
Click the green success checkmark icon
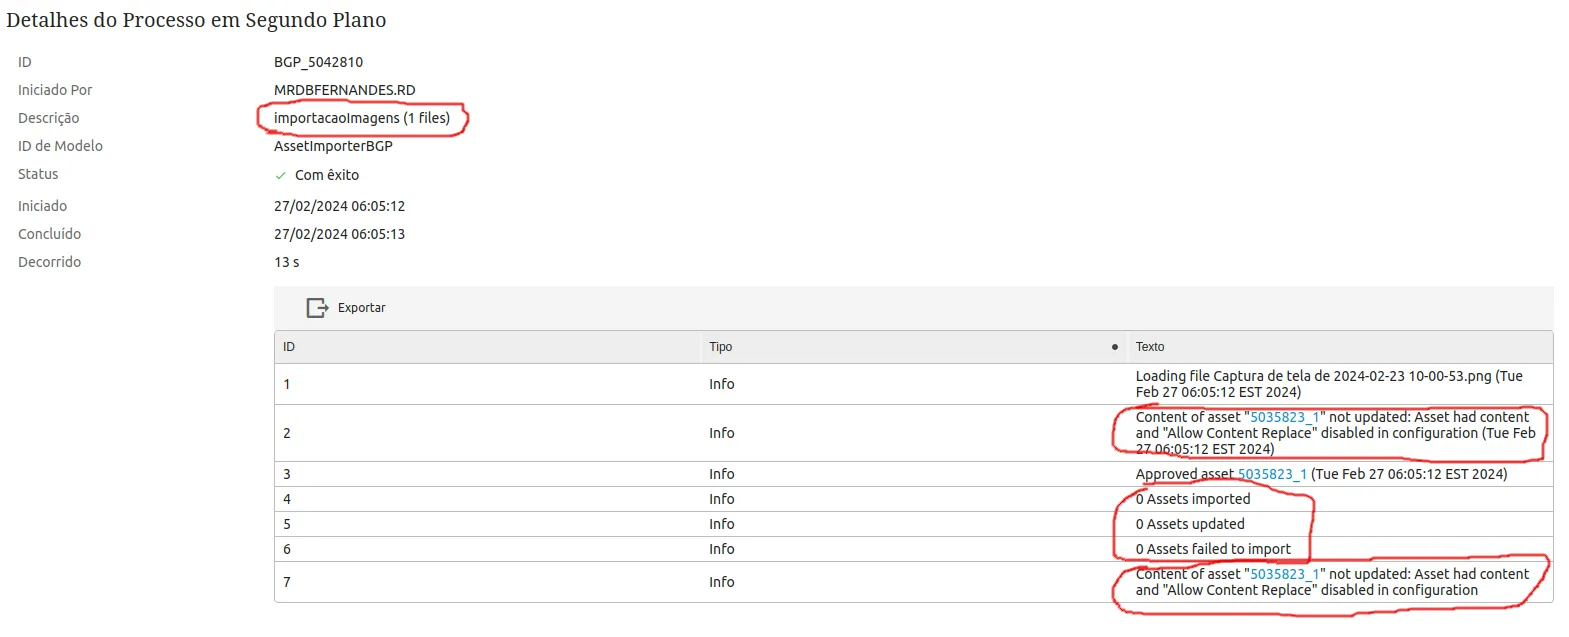click(x=281, y=175)
